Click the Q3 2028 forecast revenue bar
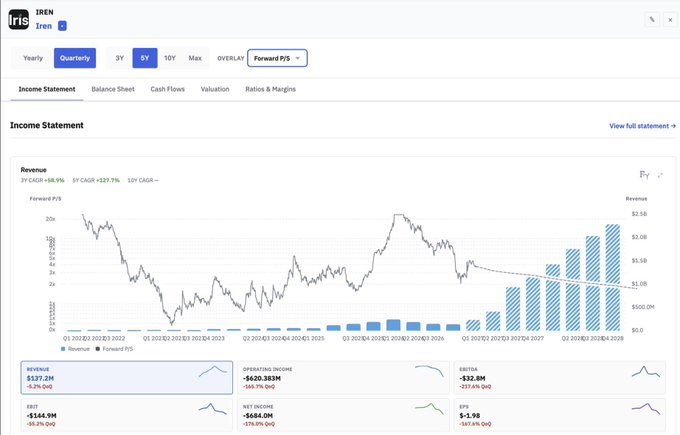680x435 pixels. [x=593, y=284]
